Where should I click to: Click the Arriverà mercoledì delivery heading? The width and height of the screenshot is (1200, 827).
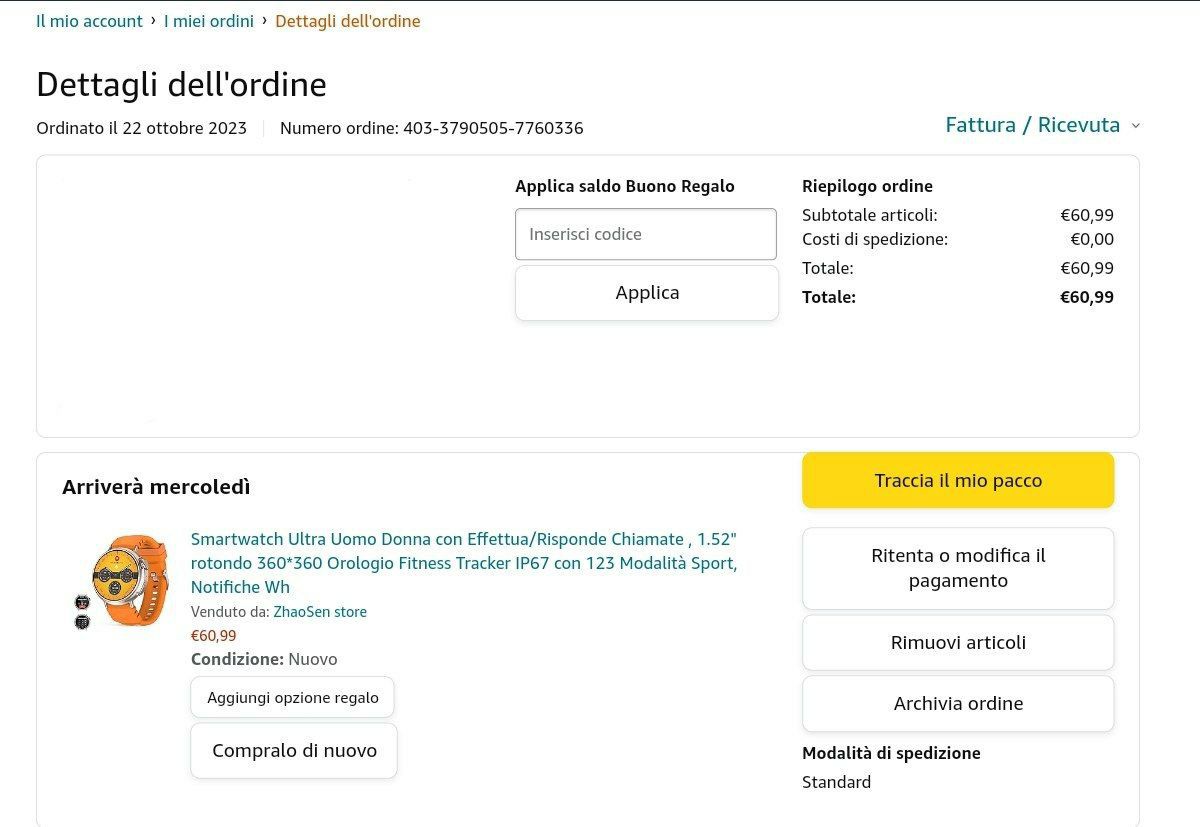pyautogui.click(x=156, y=487)
